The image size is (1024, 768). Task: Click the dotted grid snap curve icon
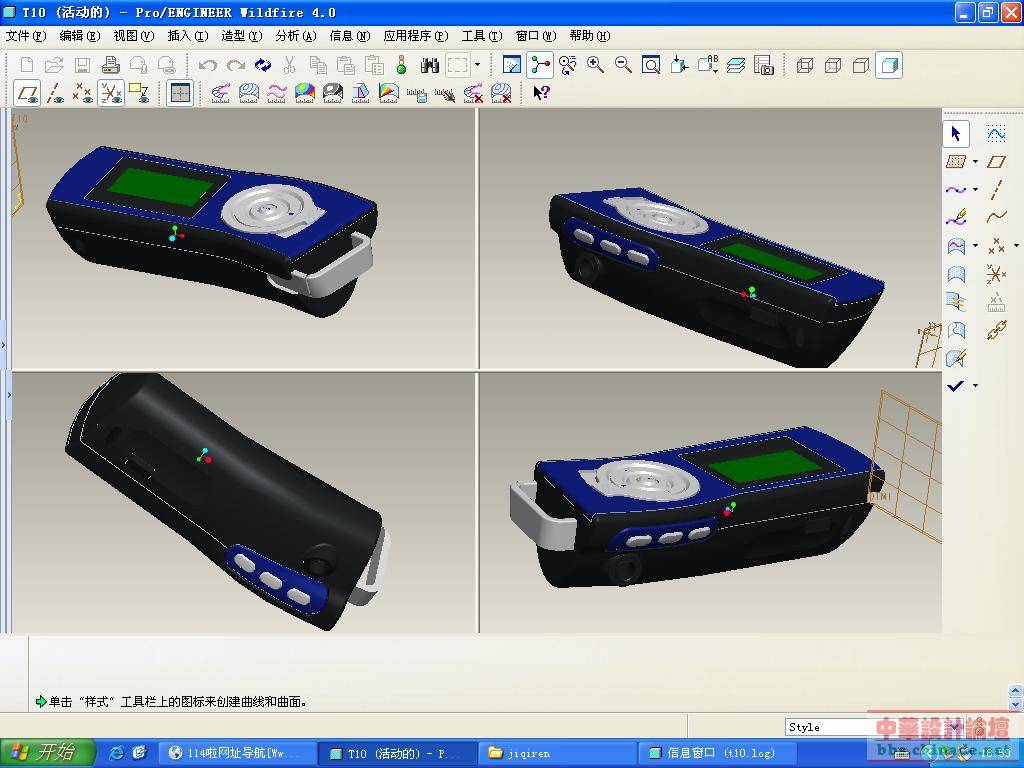996,134
